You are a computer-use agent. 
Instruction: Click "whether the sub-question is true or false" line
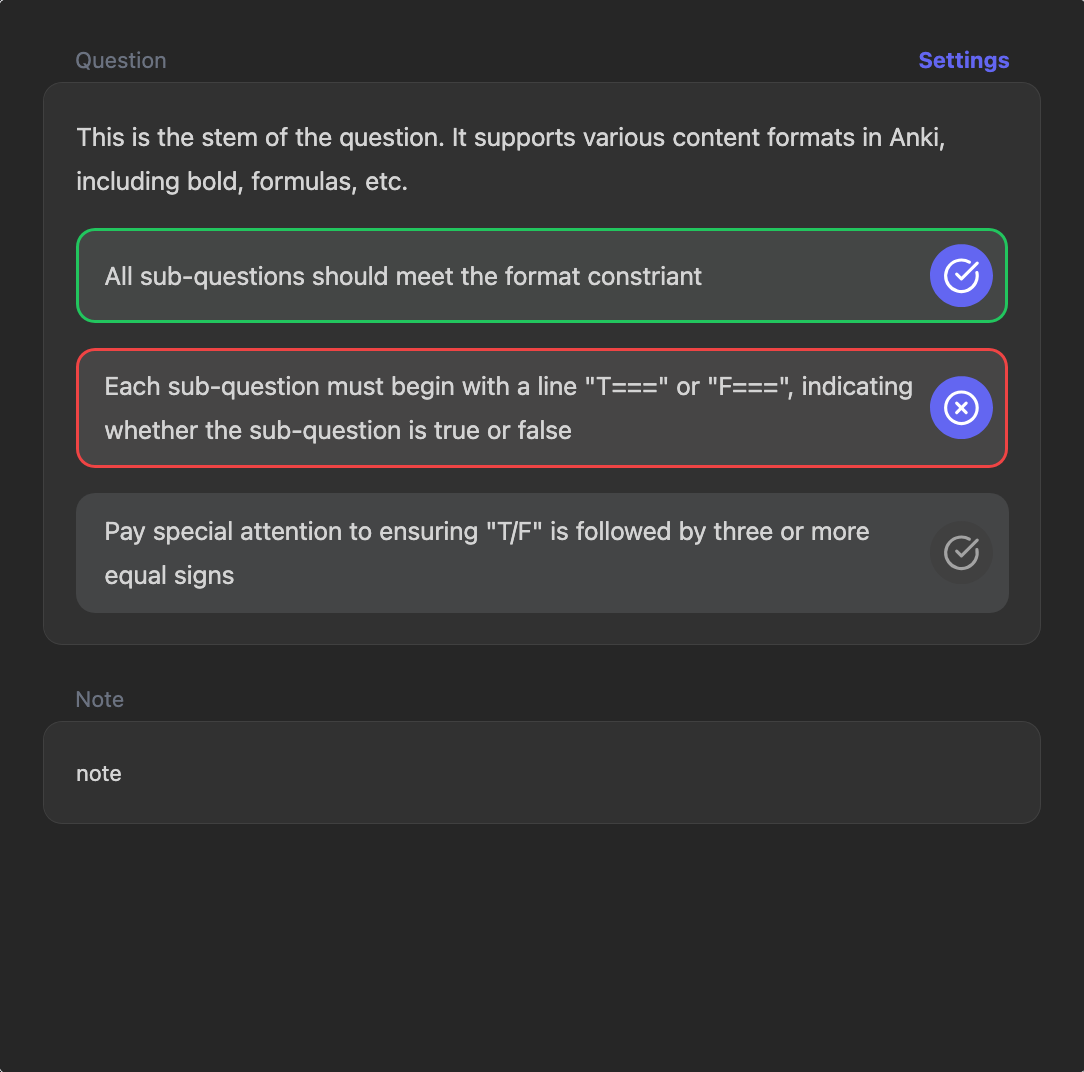coord(338,431)
